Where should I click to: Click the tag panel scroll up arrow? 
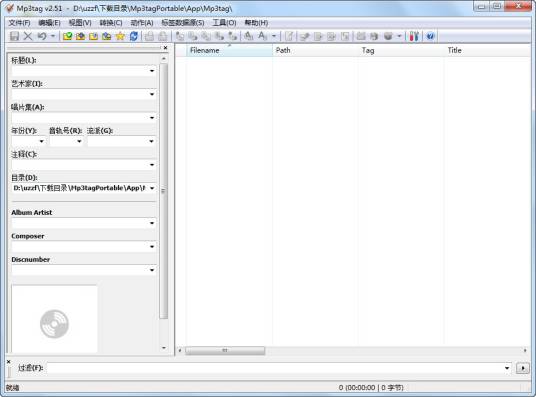[x=164, y=59]
